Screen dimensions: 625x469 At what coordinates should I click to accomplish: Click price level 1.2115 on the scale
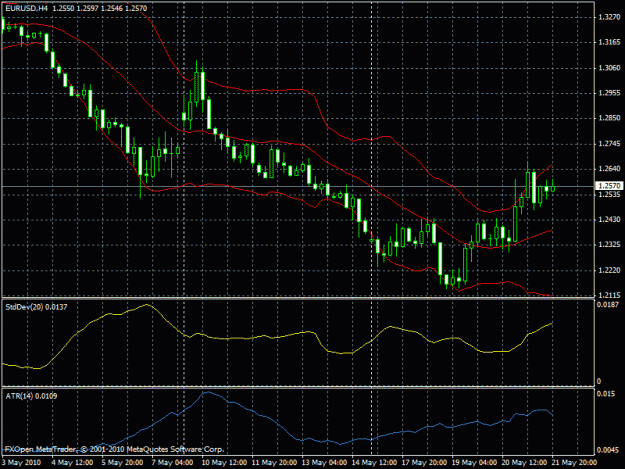[609, 295]
